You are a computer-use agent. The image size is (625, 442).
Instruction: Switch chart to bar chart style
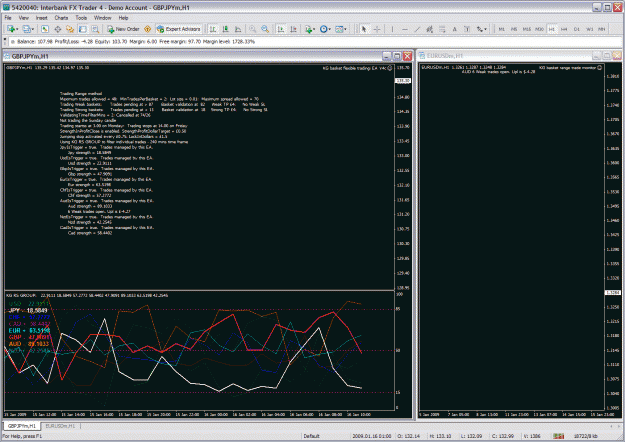(213, 29)
